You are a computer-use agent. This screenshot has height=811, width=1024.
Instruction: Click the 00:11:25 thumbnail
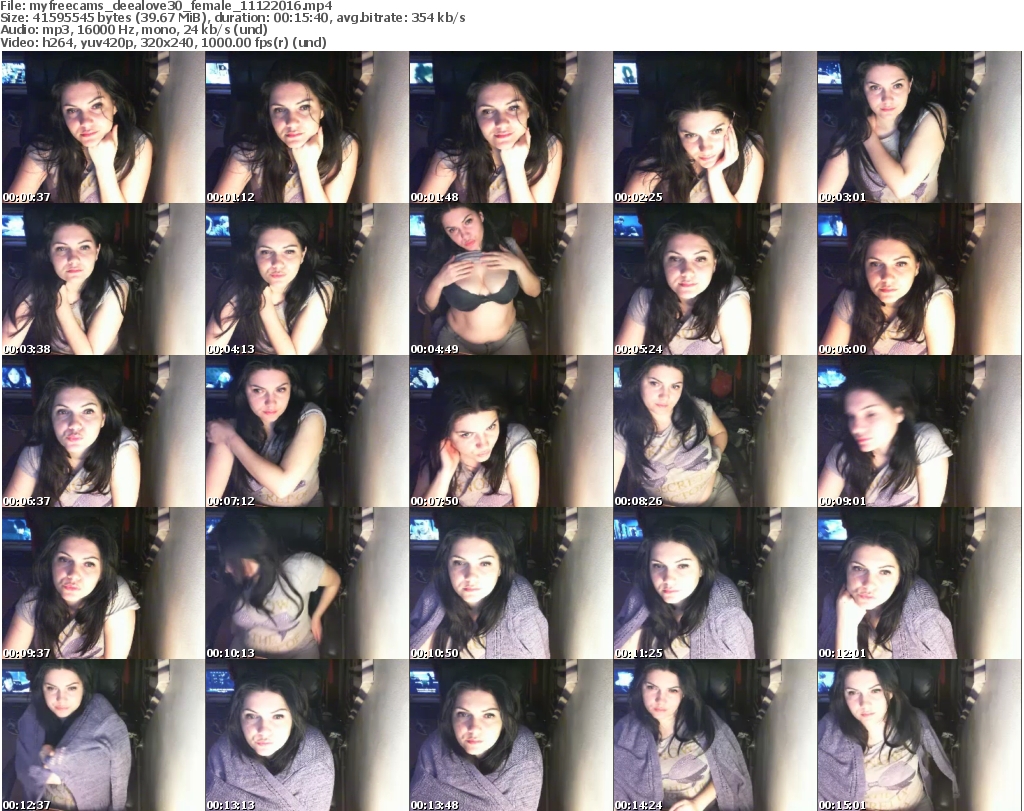tap(714, 584)
